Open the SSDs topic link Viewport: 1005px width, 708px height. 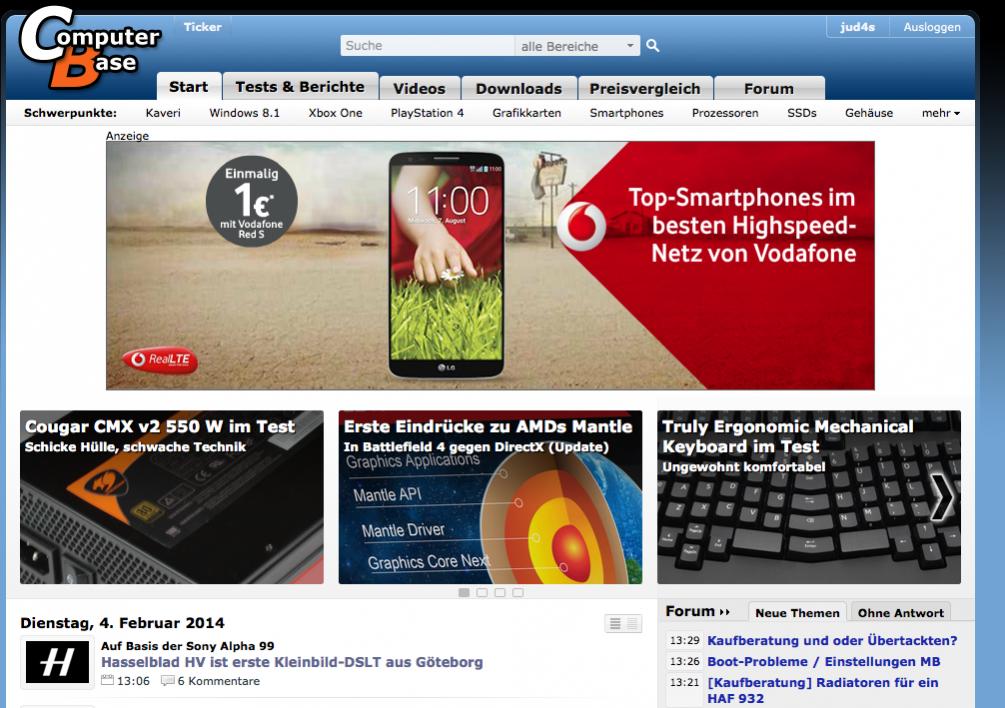[x=801, y=113]
